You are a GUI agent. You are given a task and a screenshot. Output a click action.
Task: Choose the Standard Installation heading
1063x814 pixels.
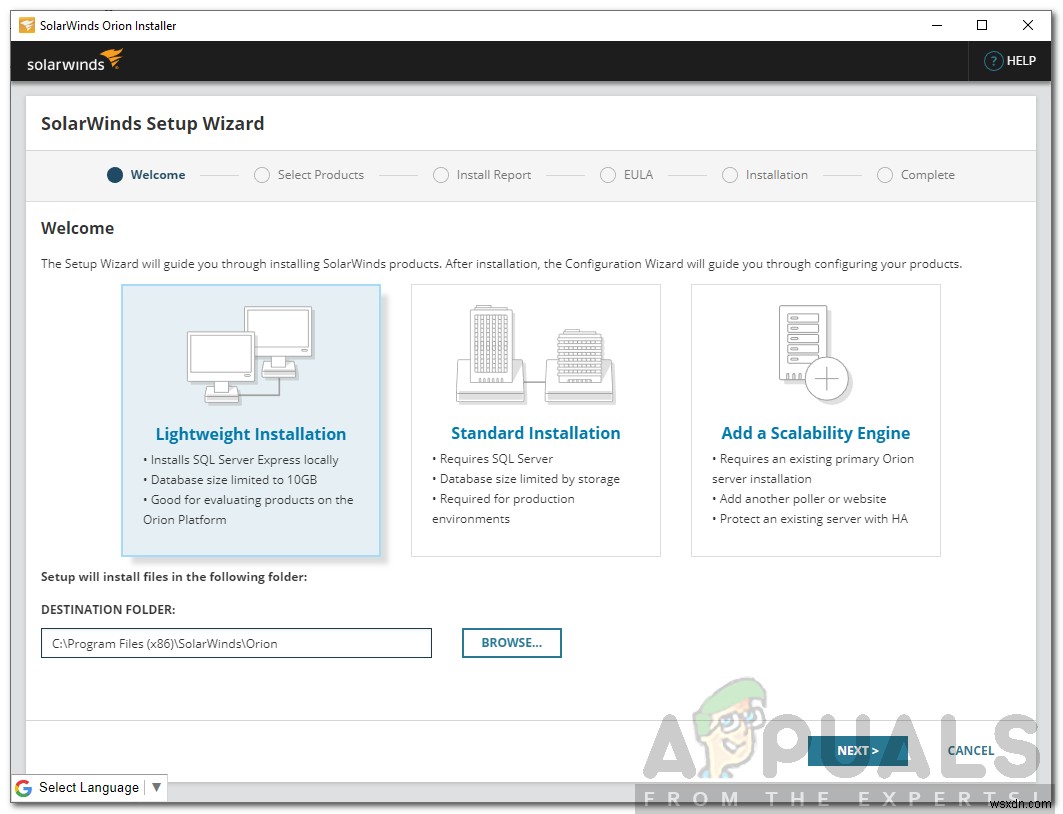tap(536, 433)
